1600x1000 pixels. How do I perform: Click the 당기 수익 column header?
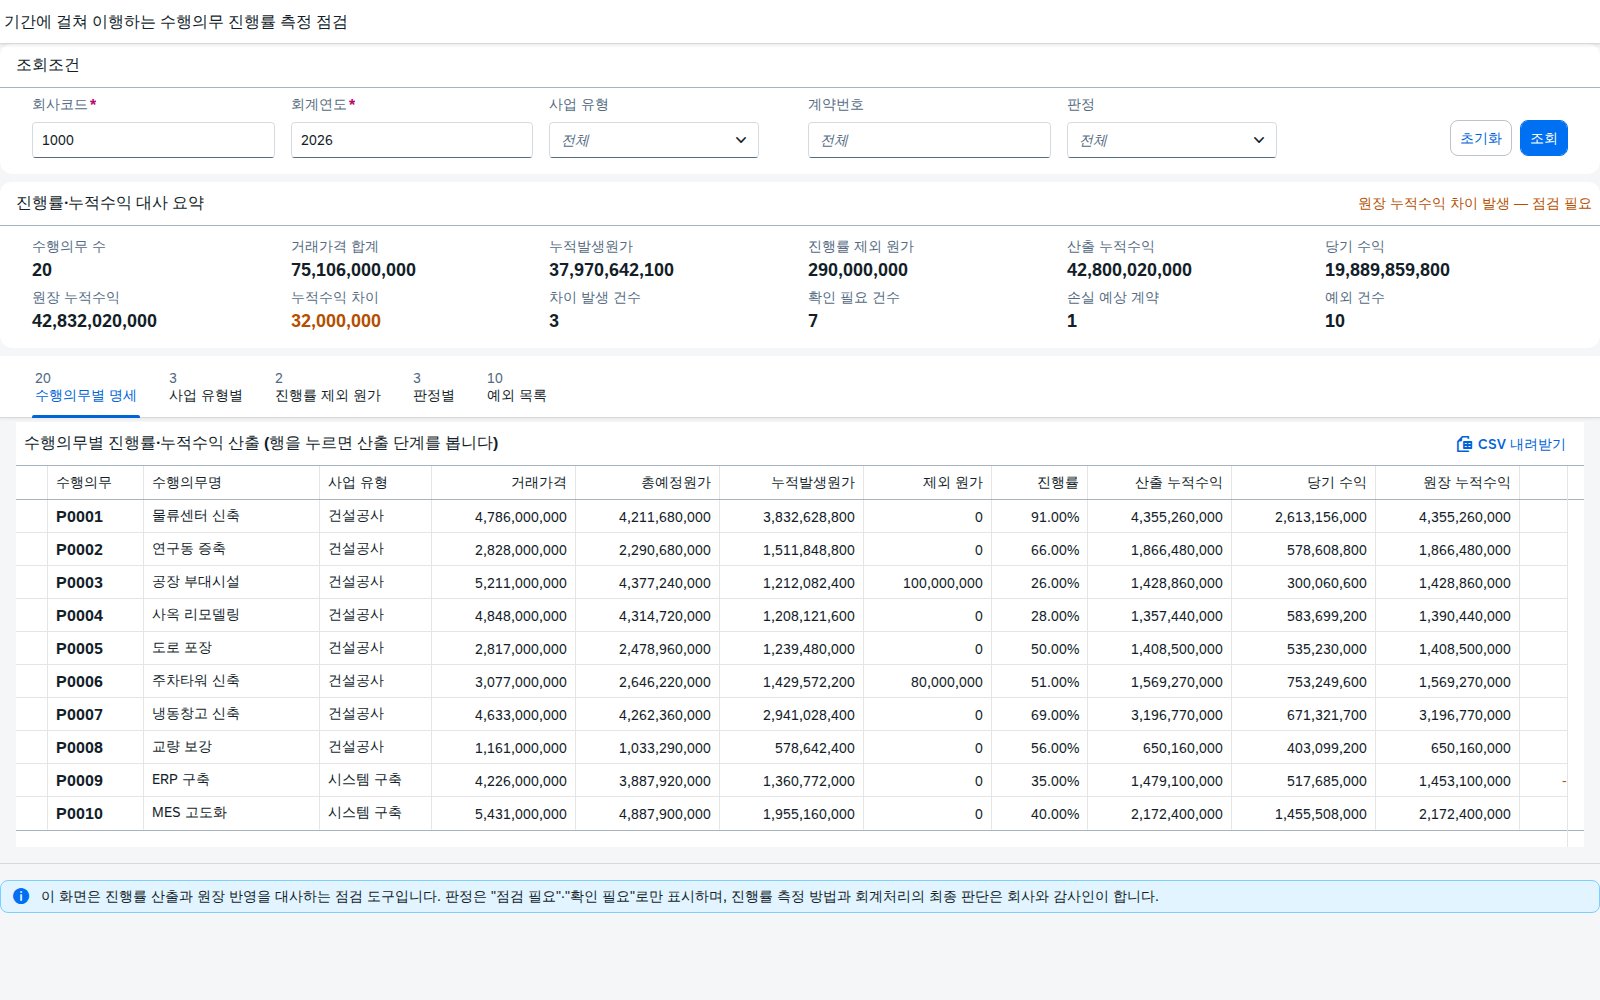coord(1304,482)
